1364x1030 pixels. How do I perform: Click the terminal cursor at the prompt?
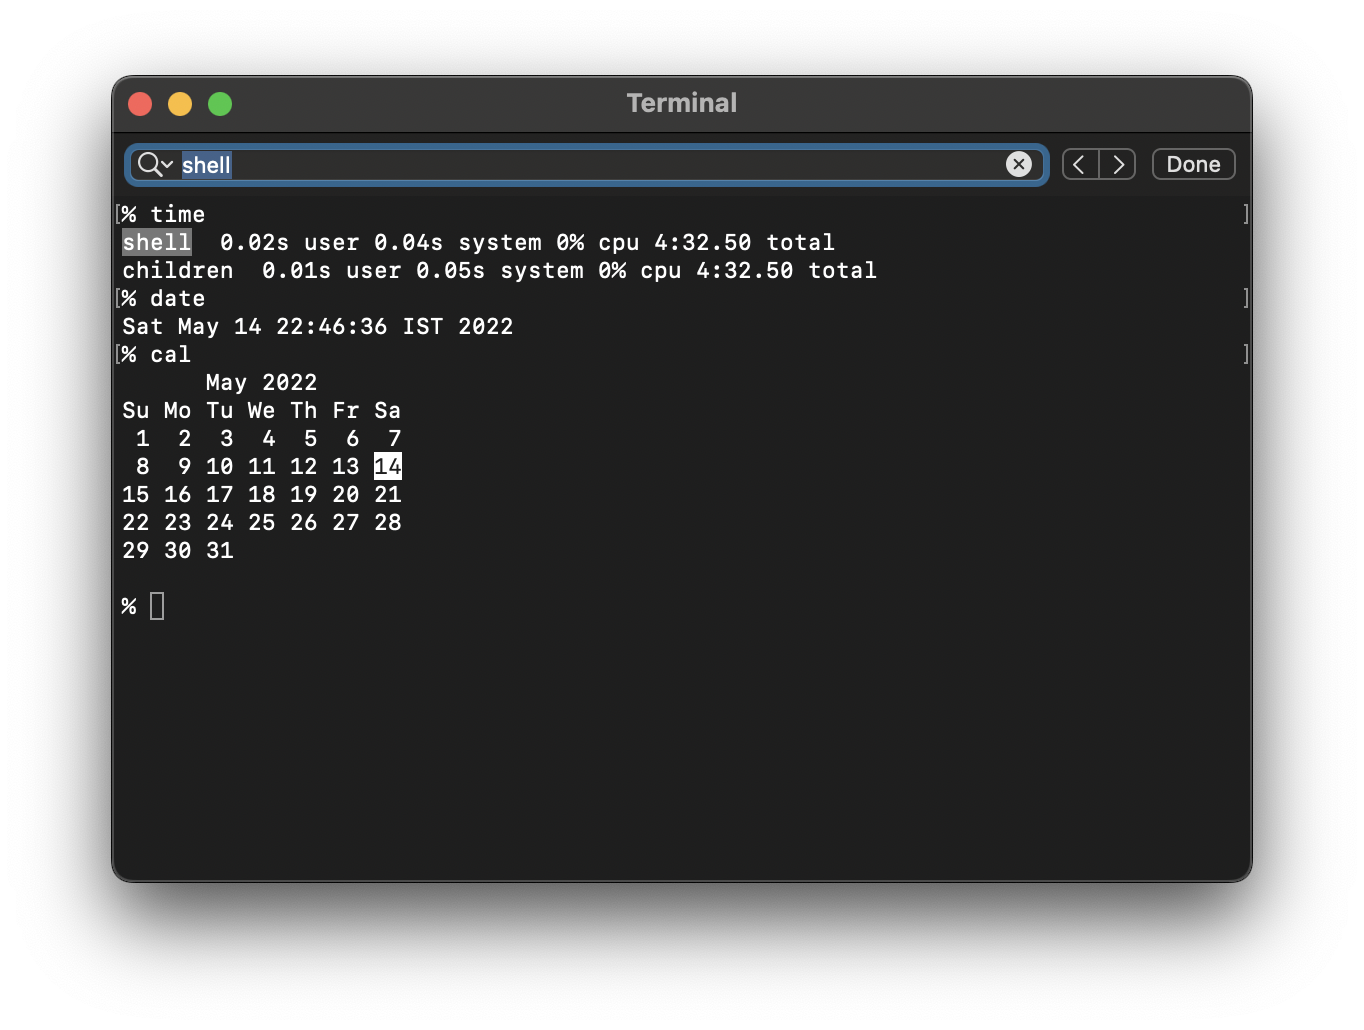(x=157, y=605)
